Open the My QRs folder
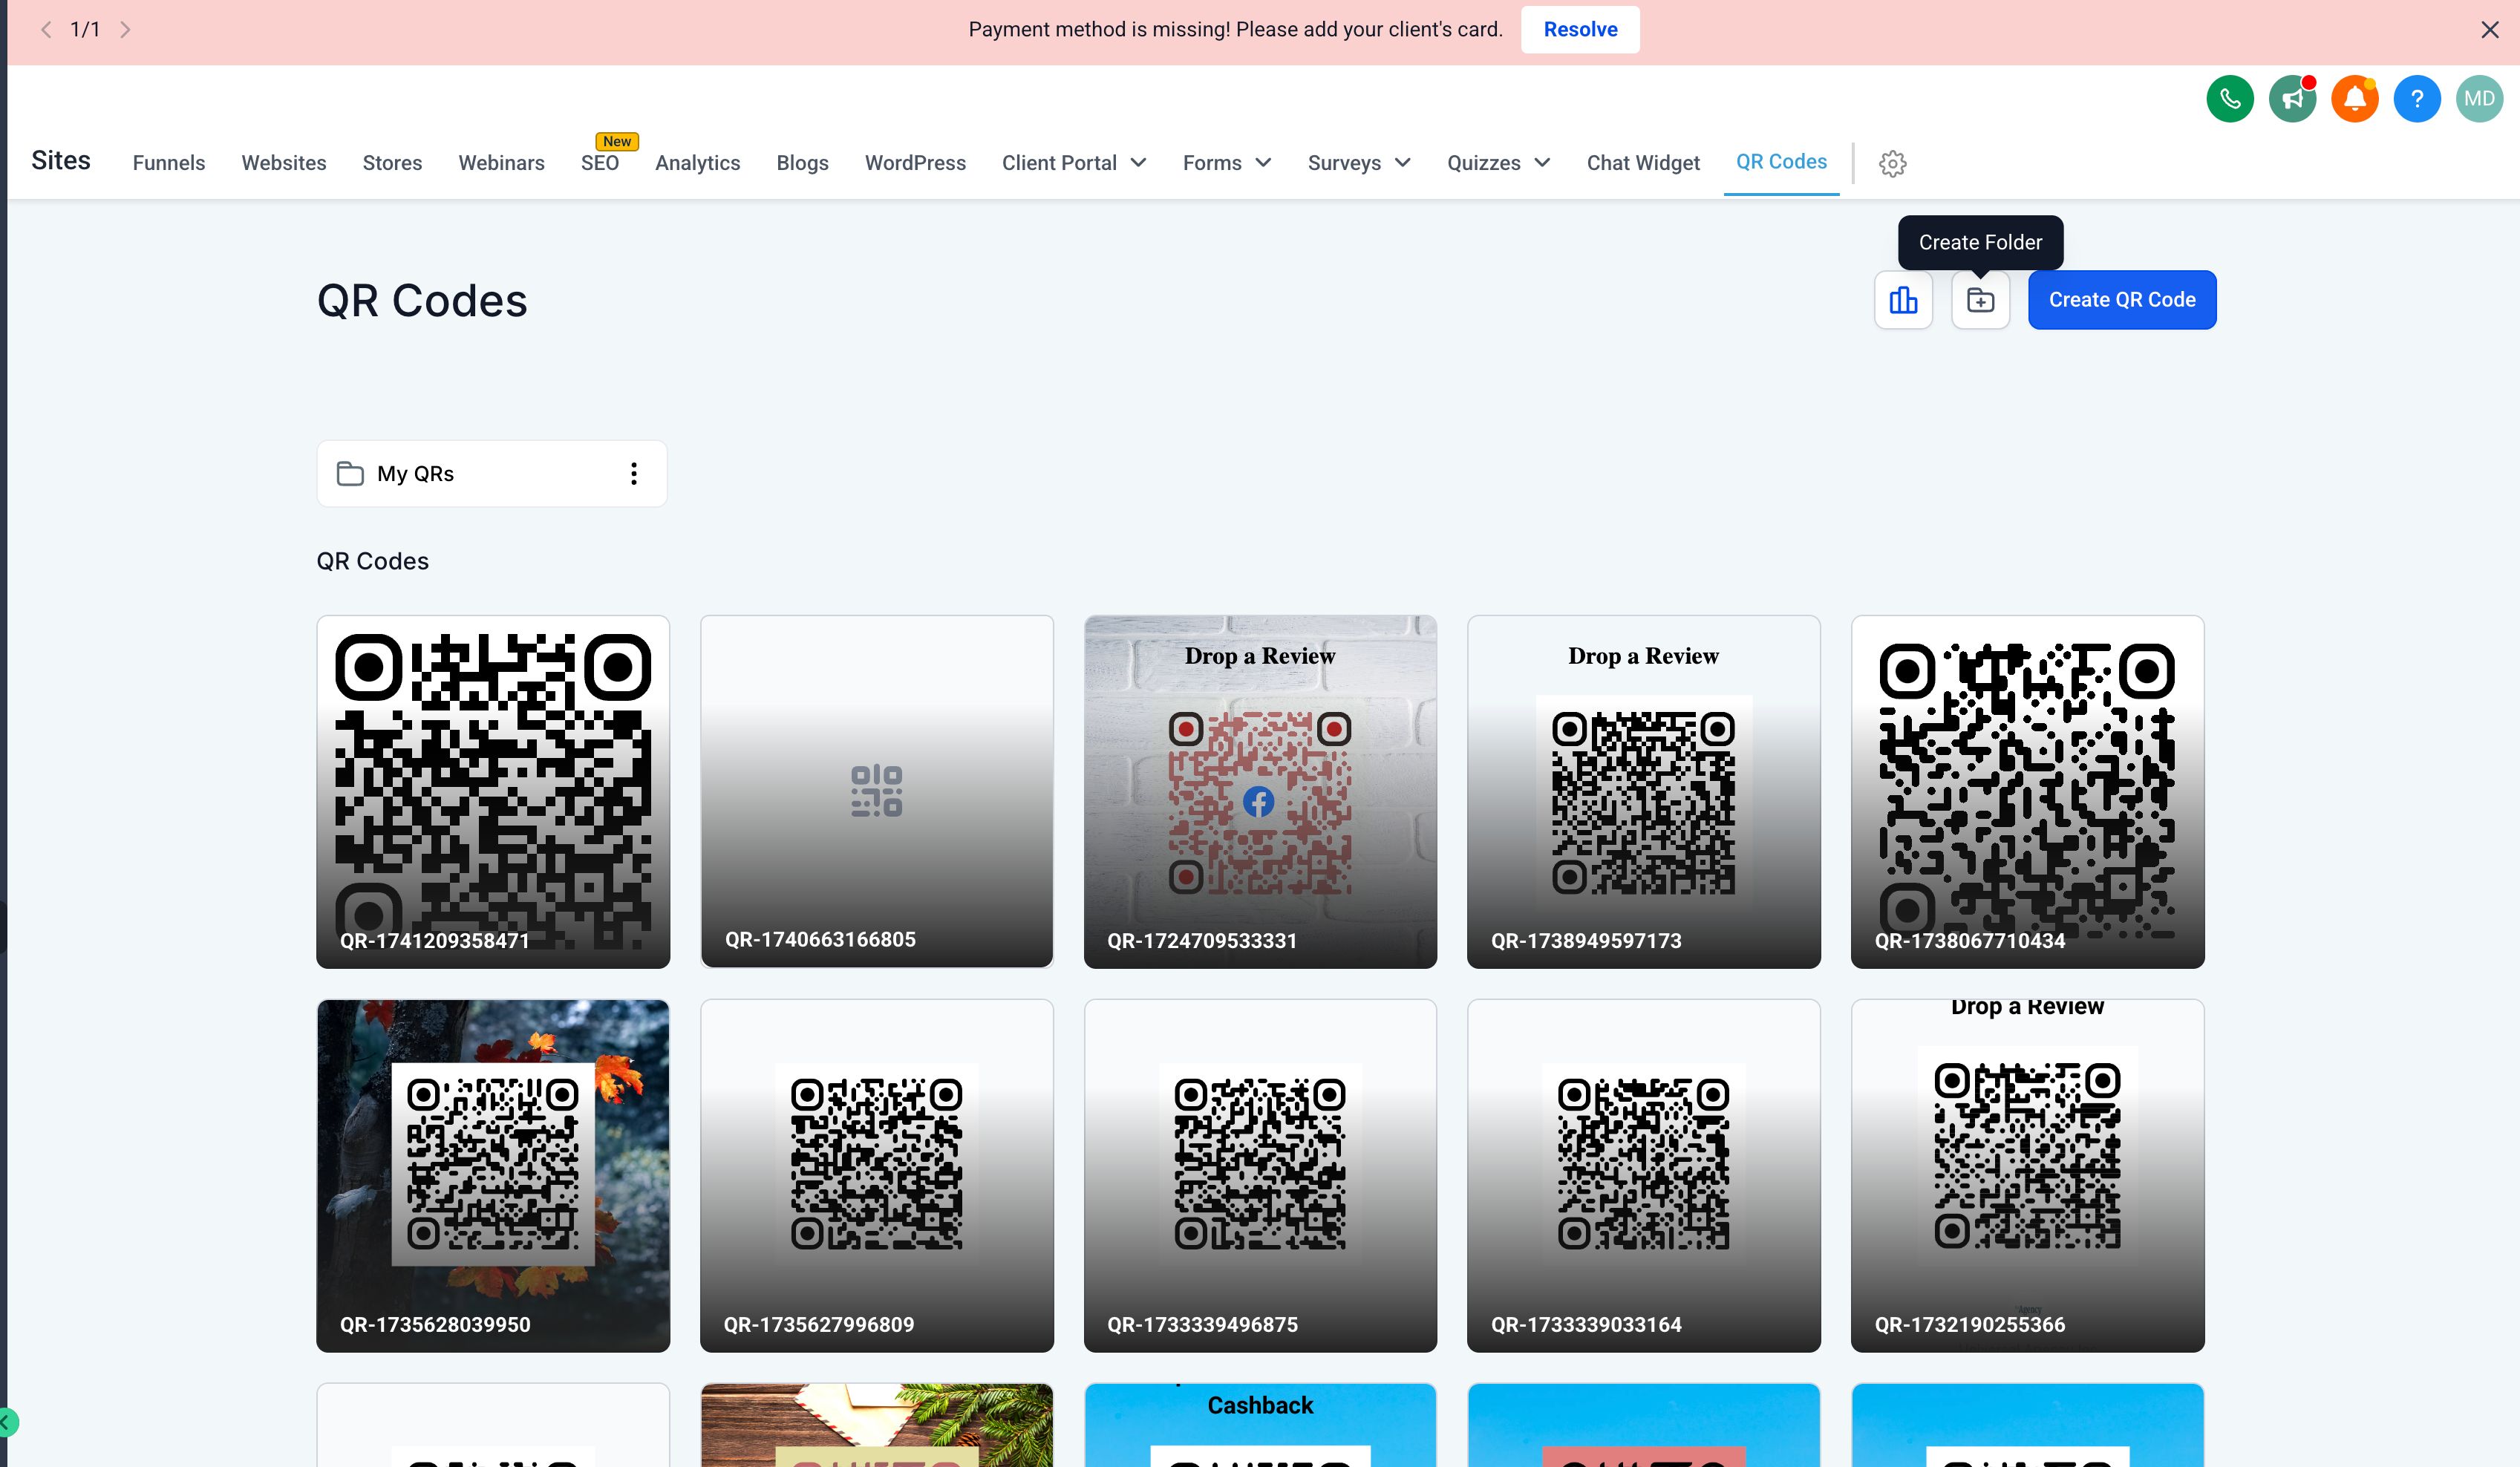This screenshot has width=2520, height=1467. [x=415, y=474]
